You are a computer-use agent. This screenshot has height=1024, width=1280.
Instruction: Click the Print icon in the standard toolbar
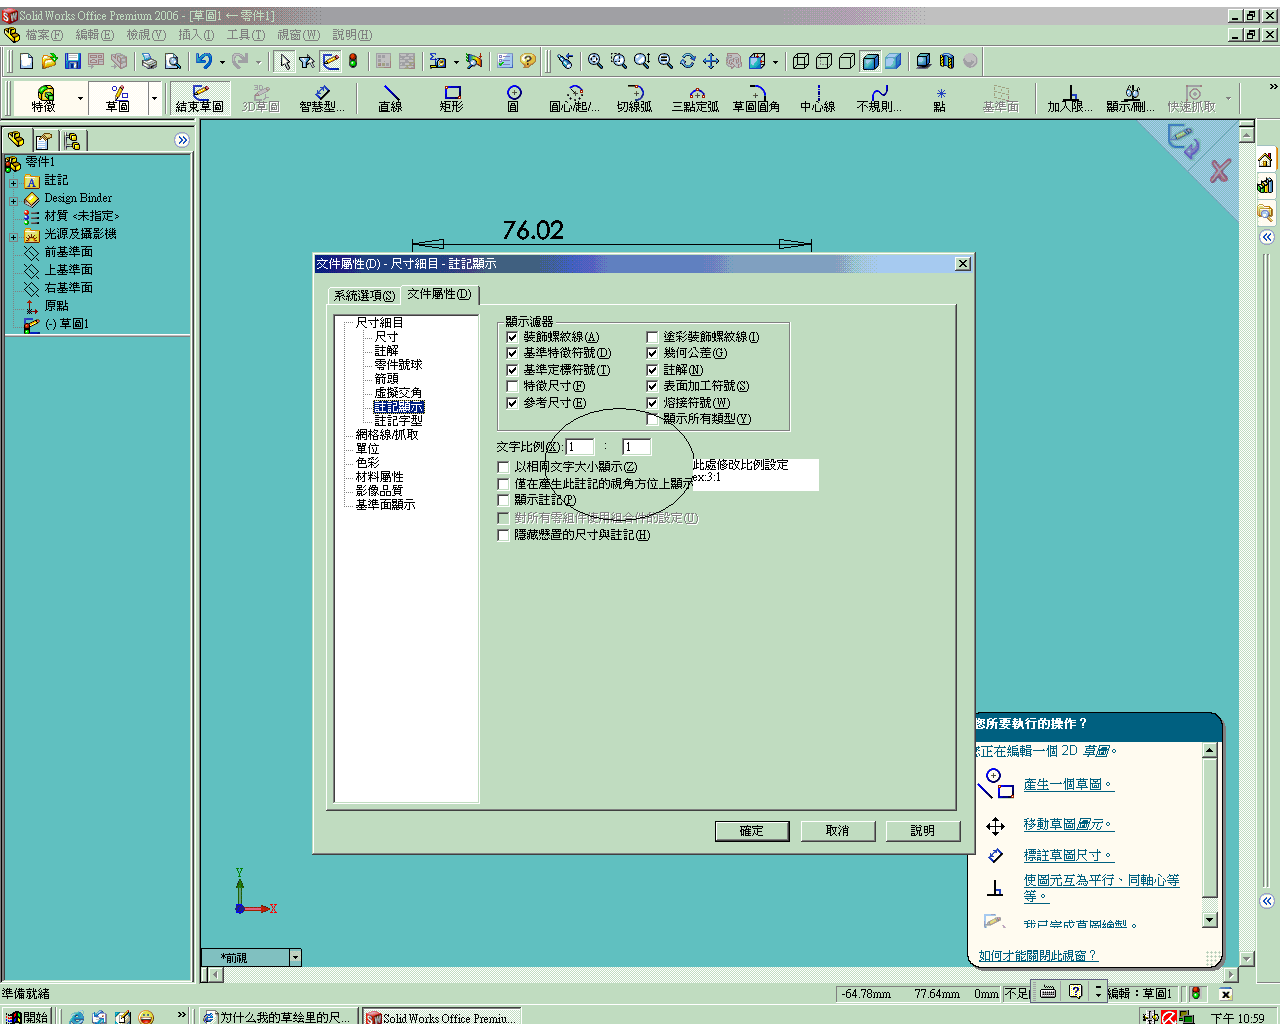[149, 61]
